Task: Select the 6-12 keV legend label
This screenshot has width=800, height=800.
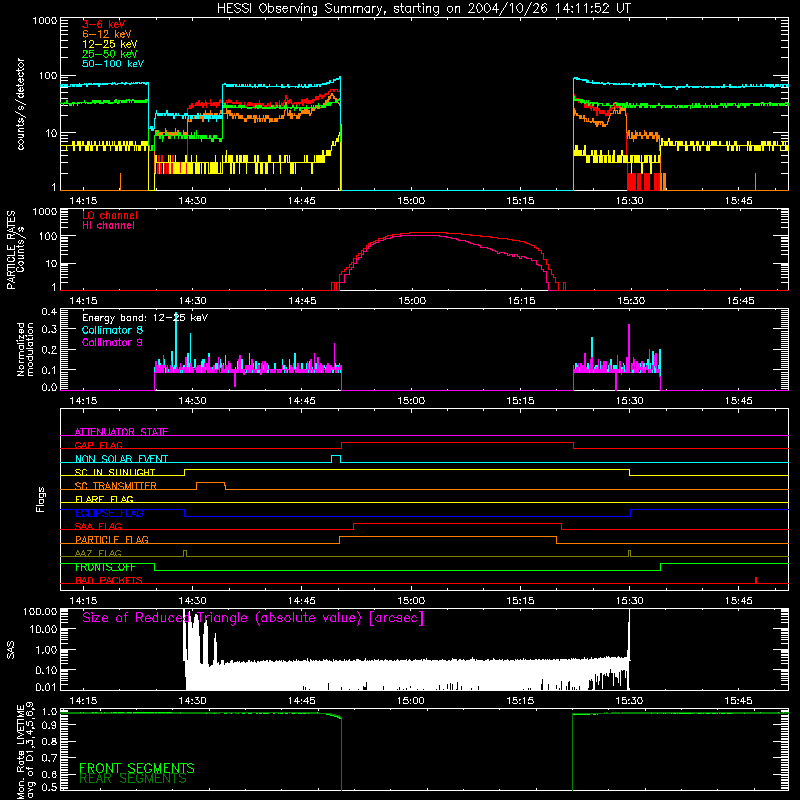Action: 107,34
